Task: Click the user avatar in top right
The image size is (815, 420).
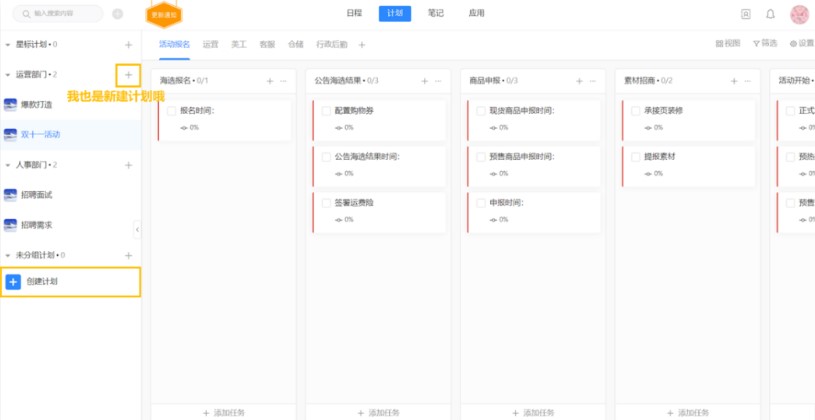Action: pos(799,14)
